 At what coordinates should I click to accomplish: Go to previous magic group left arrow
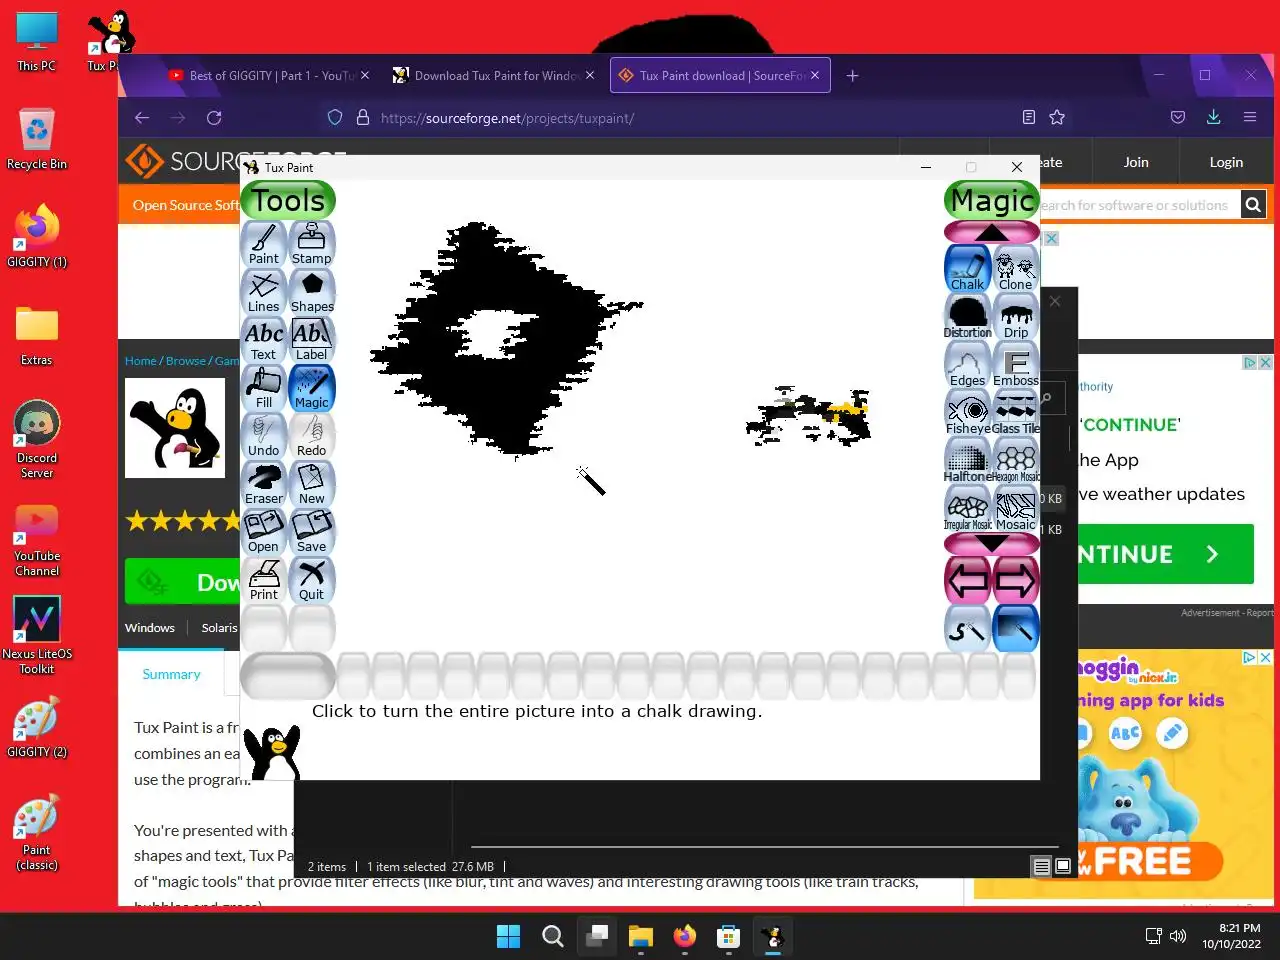[x=968, y=580]
